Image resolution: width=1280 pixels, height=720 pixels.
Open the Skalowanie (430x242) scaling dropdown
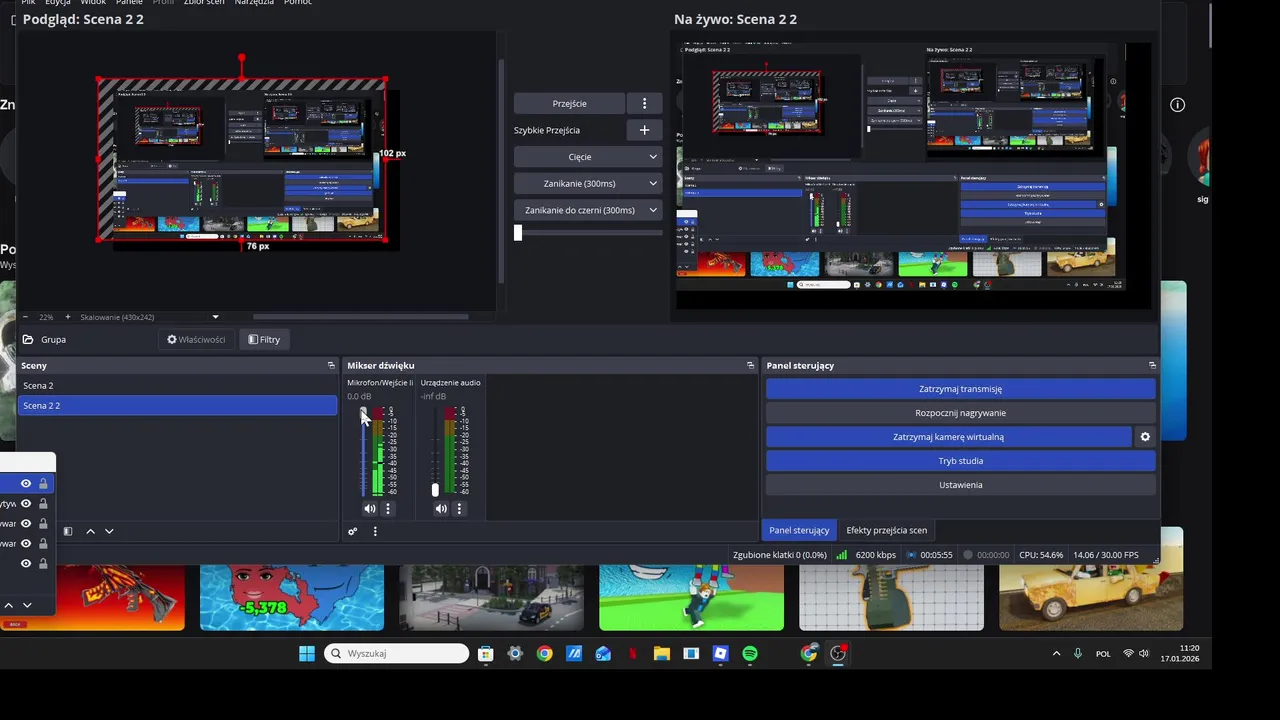point(149,317)
